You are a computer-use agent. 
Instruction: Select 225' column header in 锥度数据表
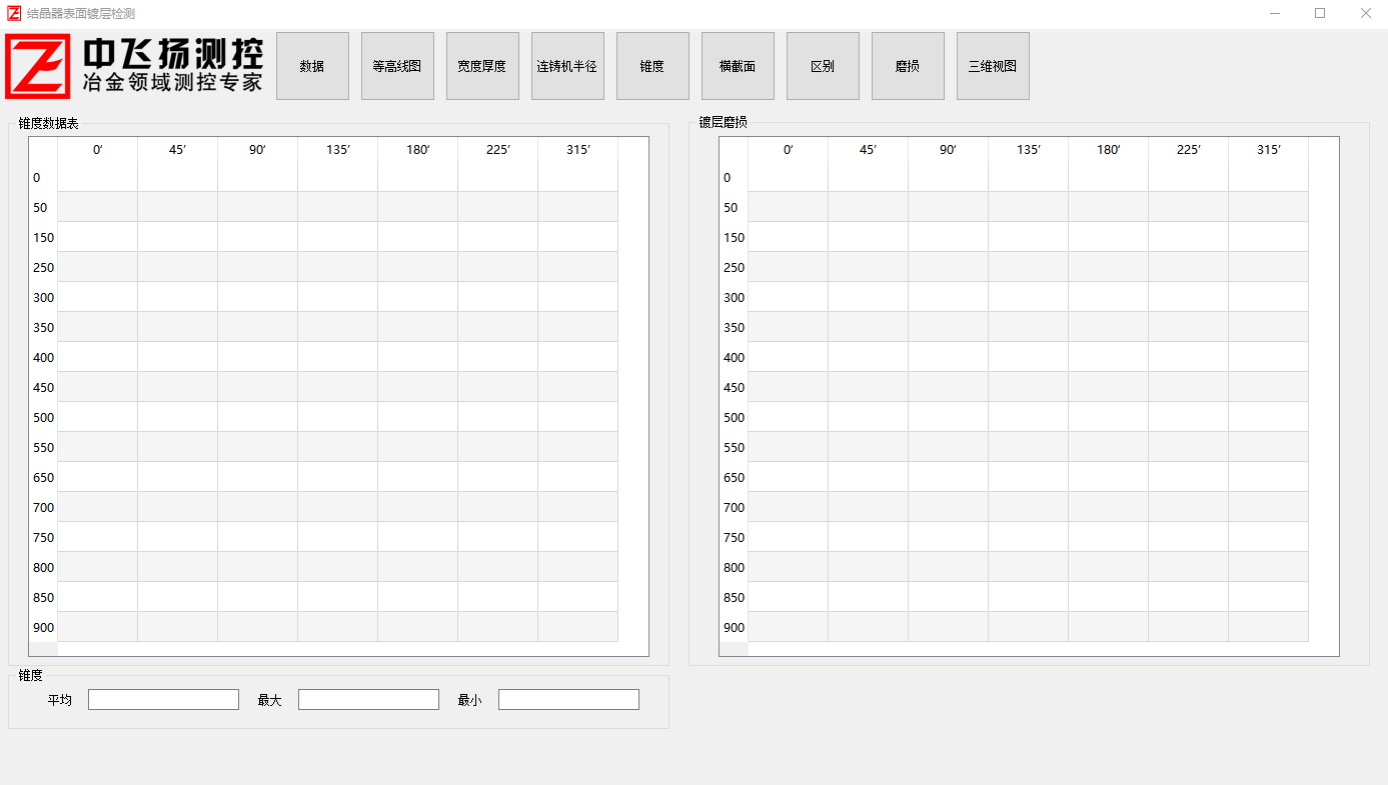498,150
